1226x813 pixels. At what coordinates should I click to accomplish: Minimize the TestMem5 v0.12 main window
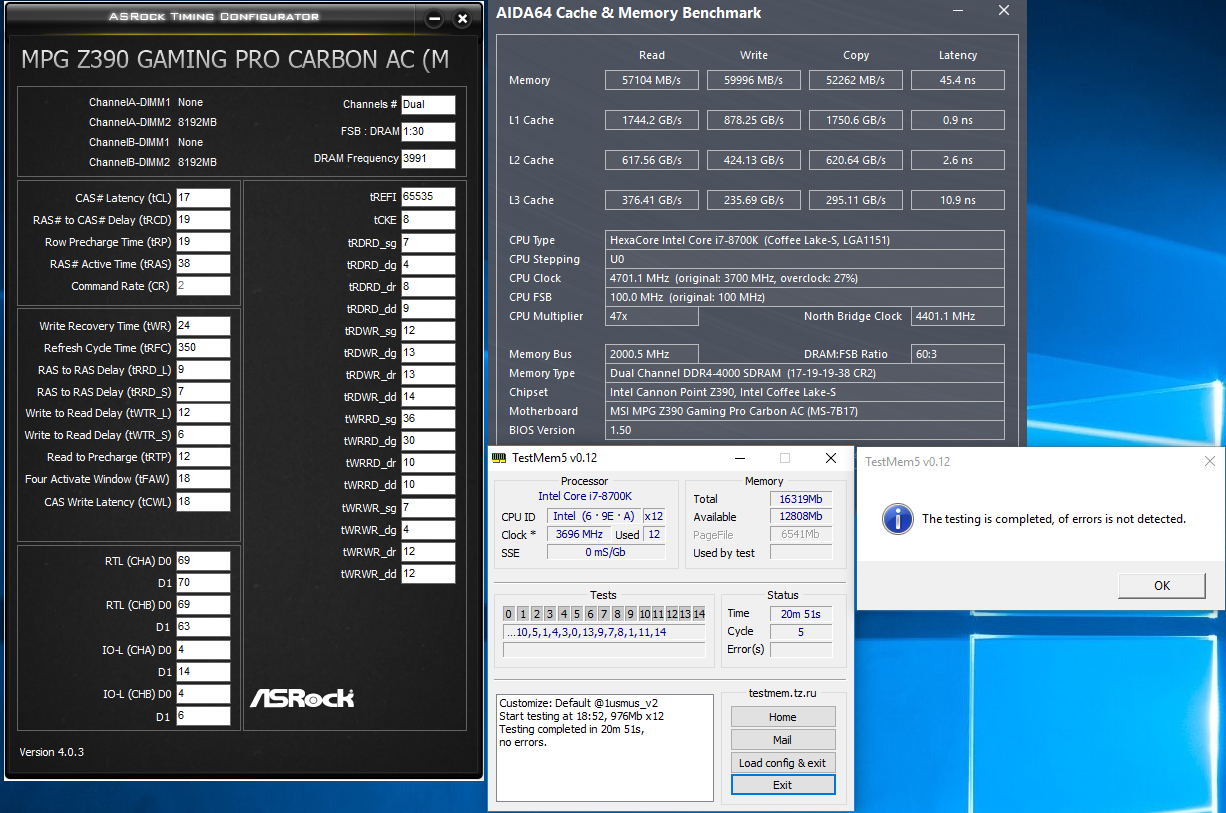pos(739,458)
